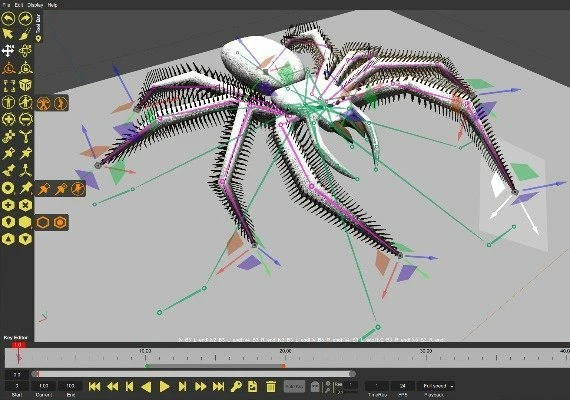
Task: Select the arrow picker tool
Action: click(8, 35)
